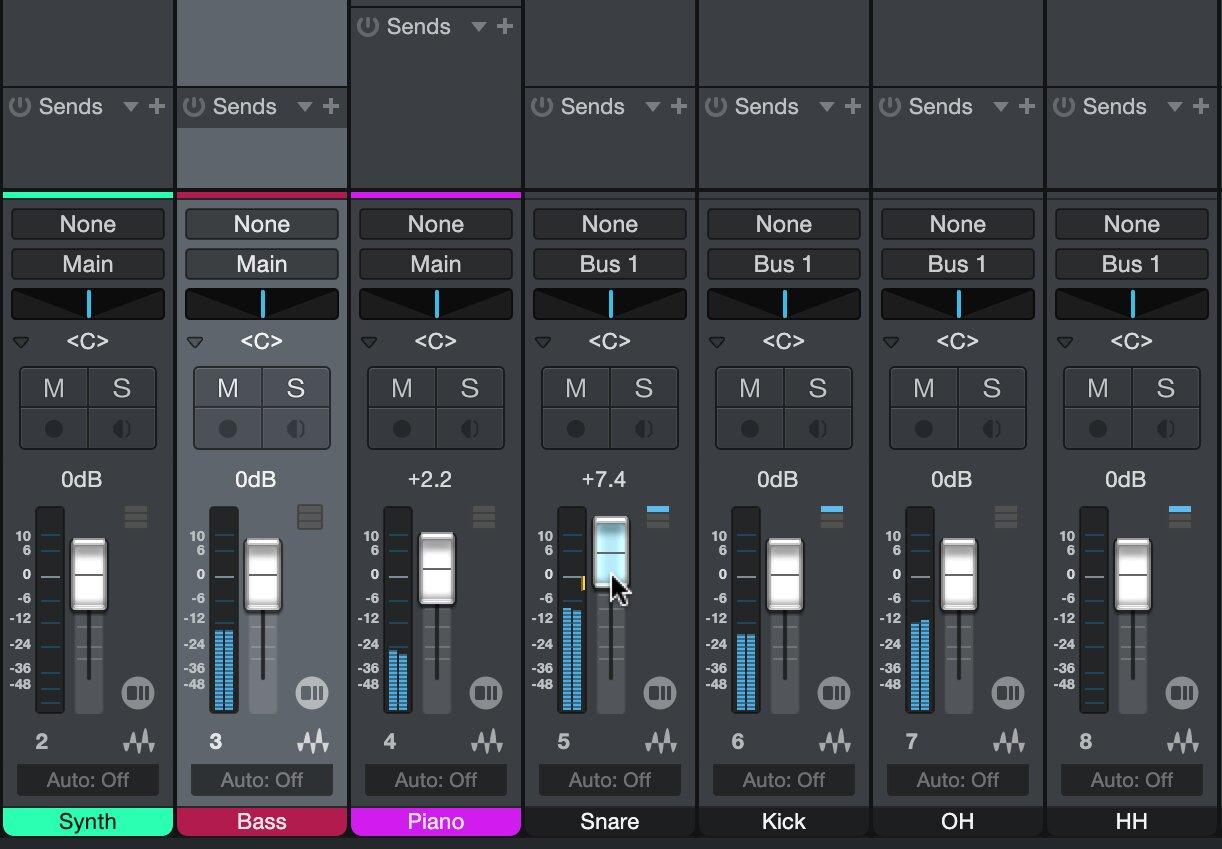Click Auto: Off on Synth channel

tap(88, 780)
